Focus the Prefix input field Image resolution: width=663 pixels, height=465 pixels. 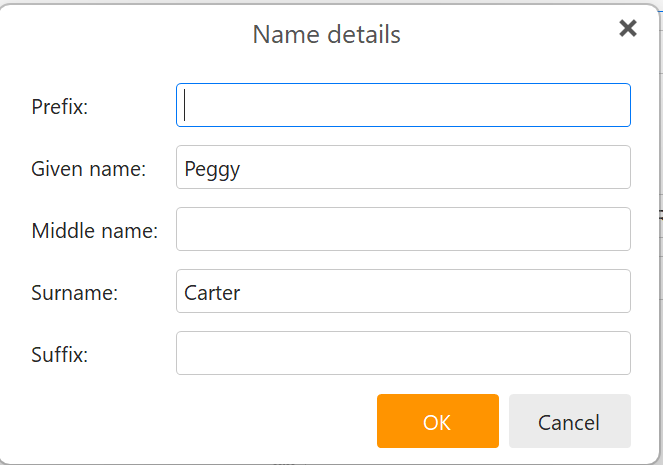[x=403, y=105]
